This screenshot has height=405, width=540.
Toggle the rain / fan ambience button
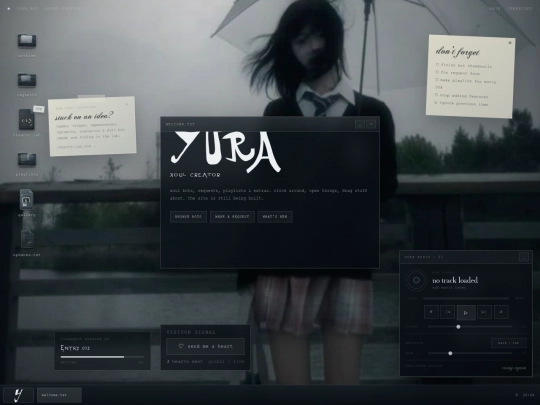point(509,343)
